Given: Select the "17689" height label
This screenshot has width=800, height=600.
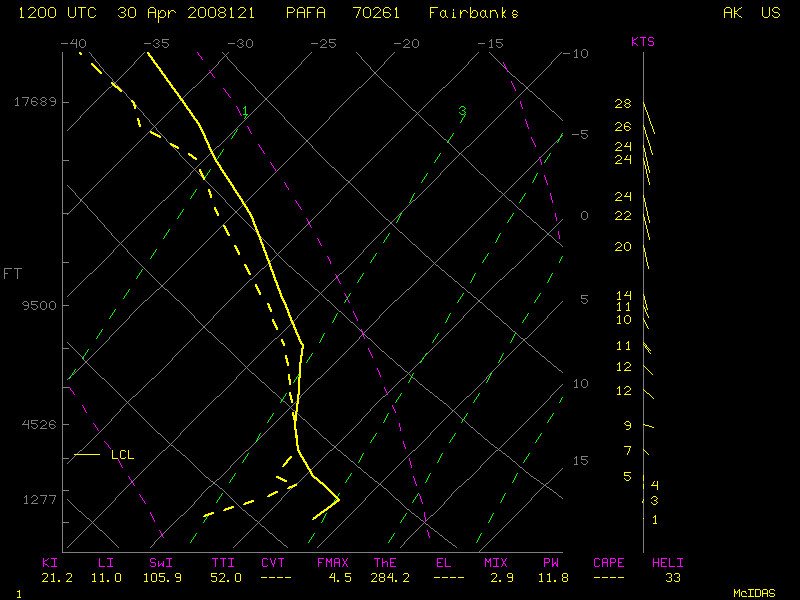Looking at the screenshot, I should click(35, 102).
